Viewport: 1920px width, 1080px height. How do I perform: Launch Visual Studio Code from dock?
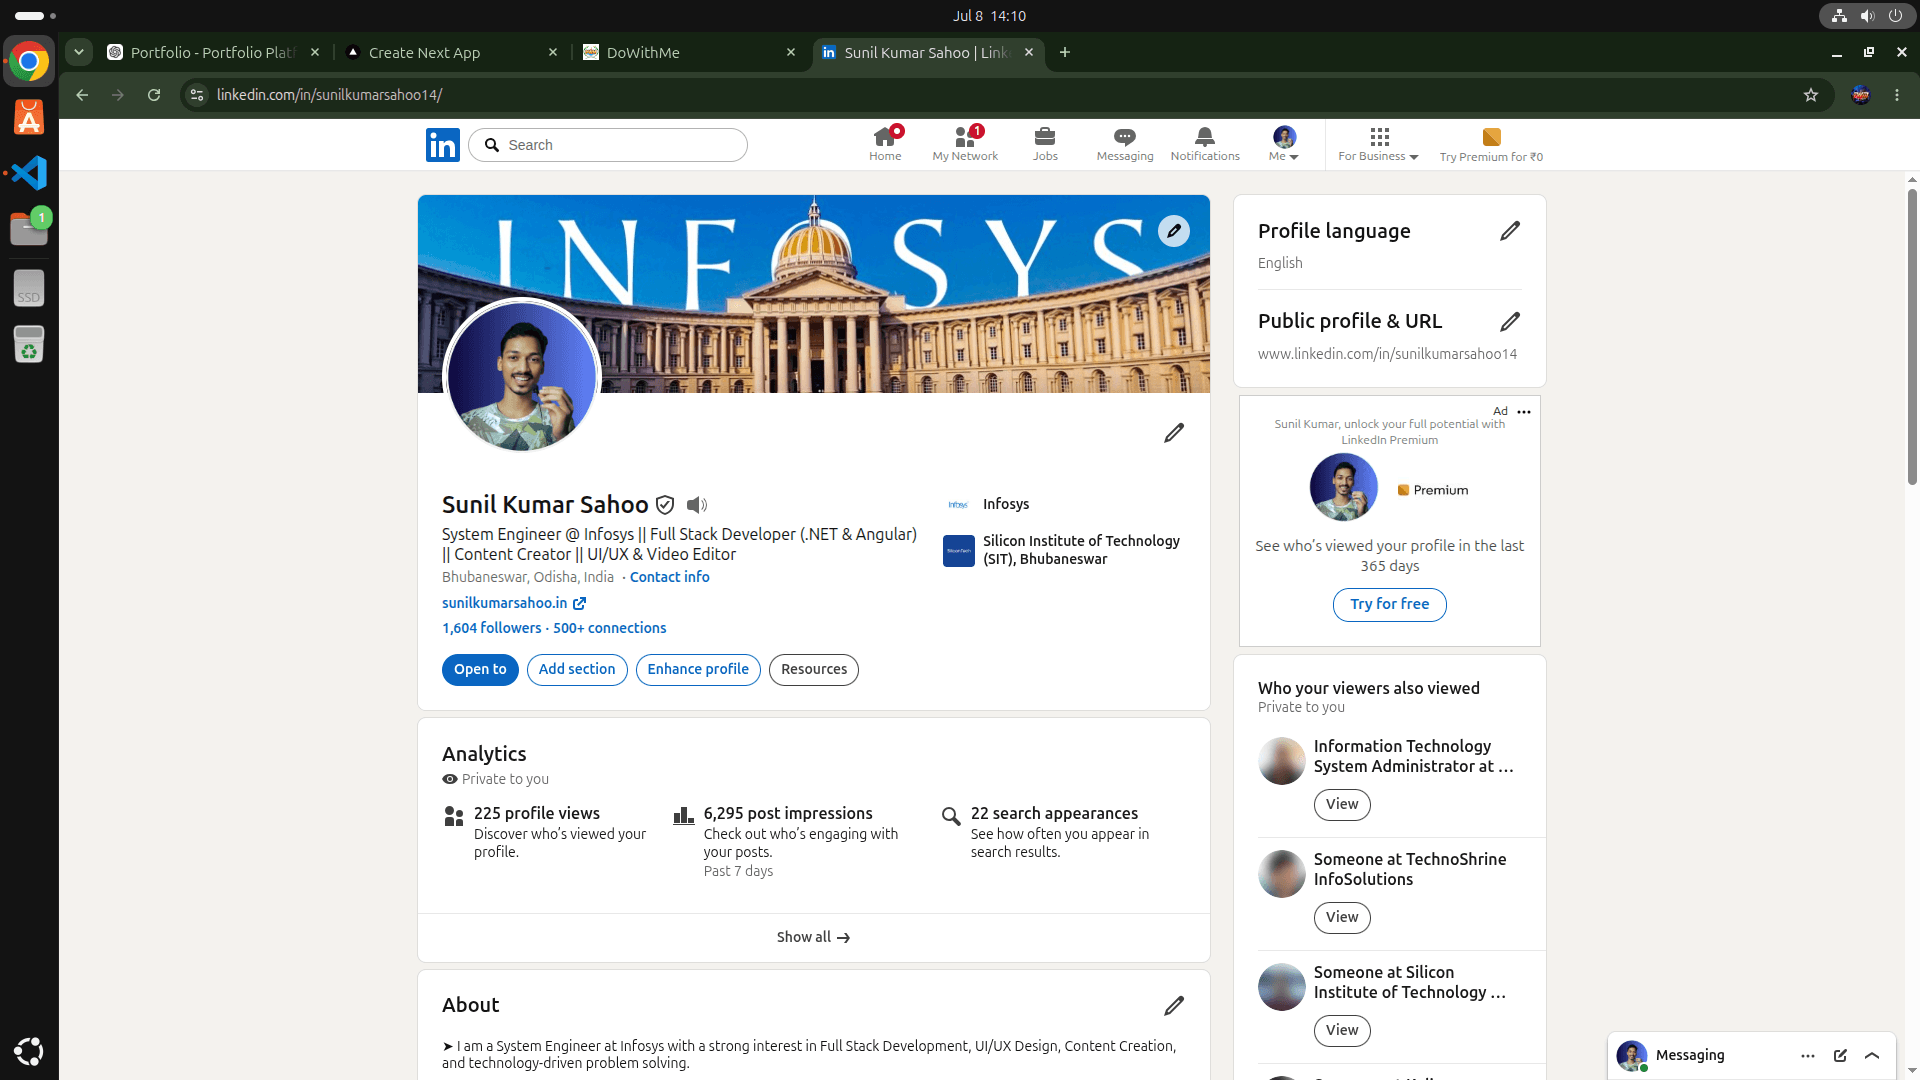click(29, 173)
